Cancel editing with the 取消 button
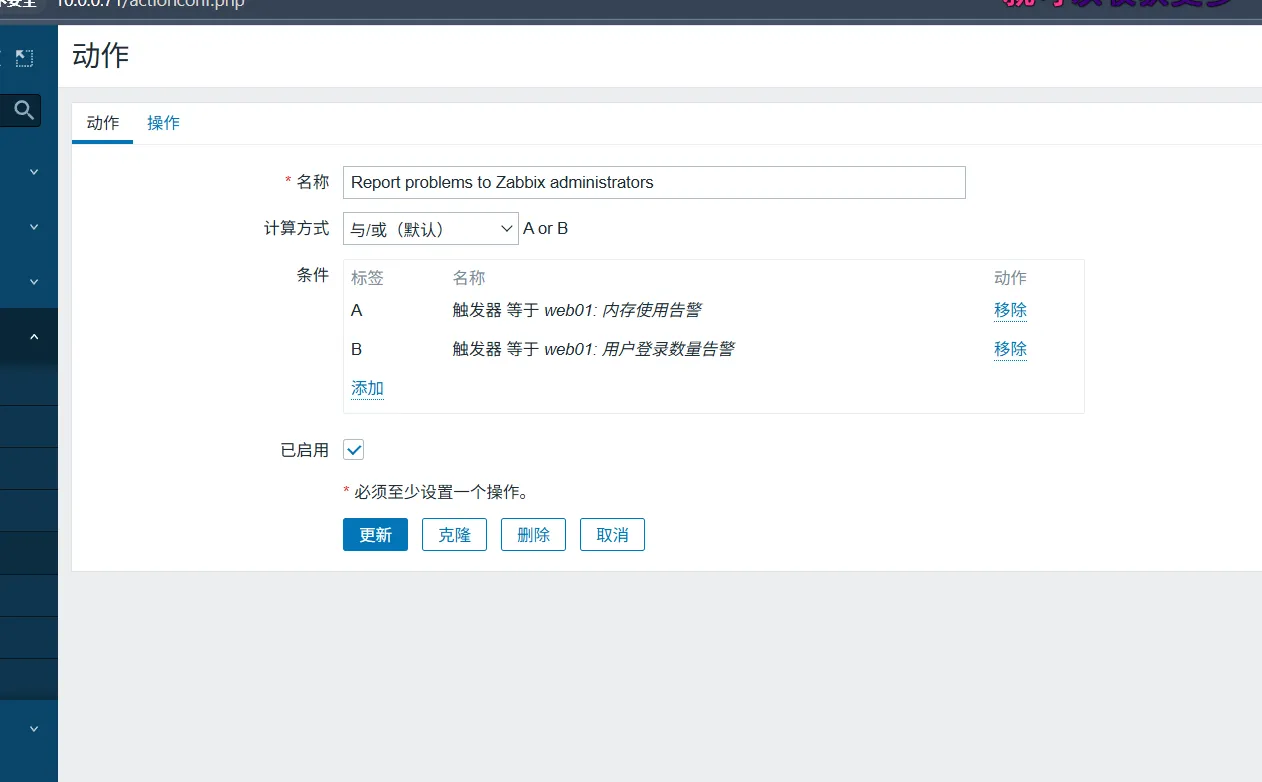This screenshot has width=1262, height=782. click(612, 535)
